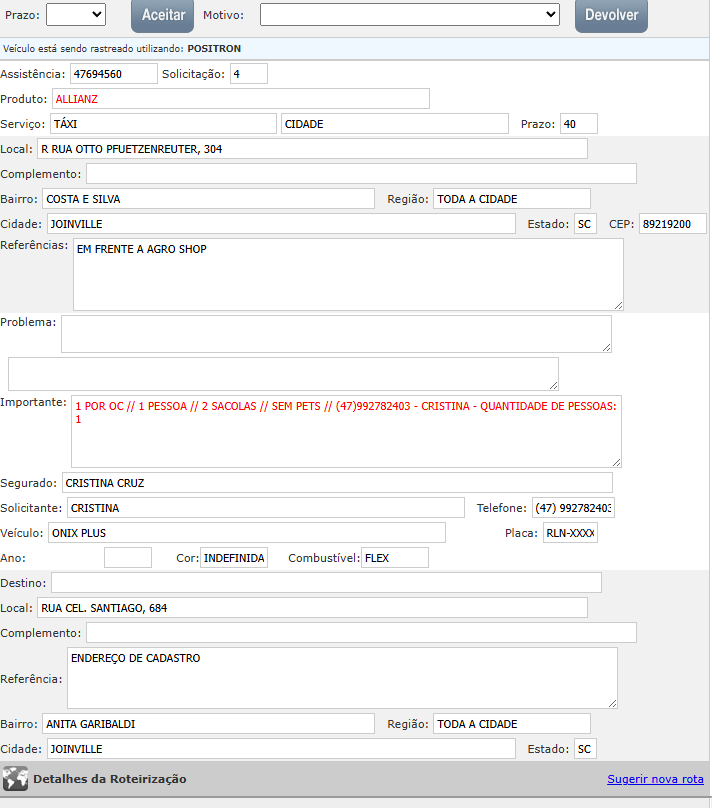The width and height of the screenshot is (712, 808).
Task: Click the Segurado field with CRISTINA CRUZ
Action: pos(336,483)
